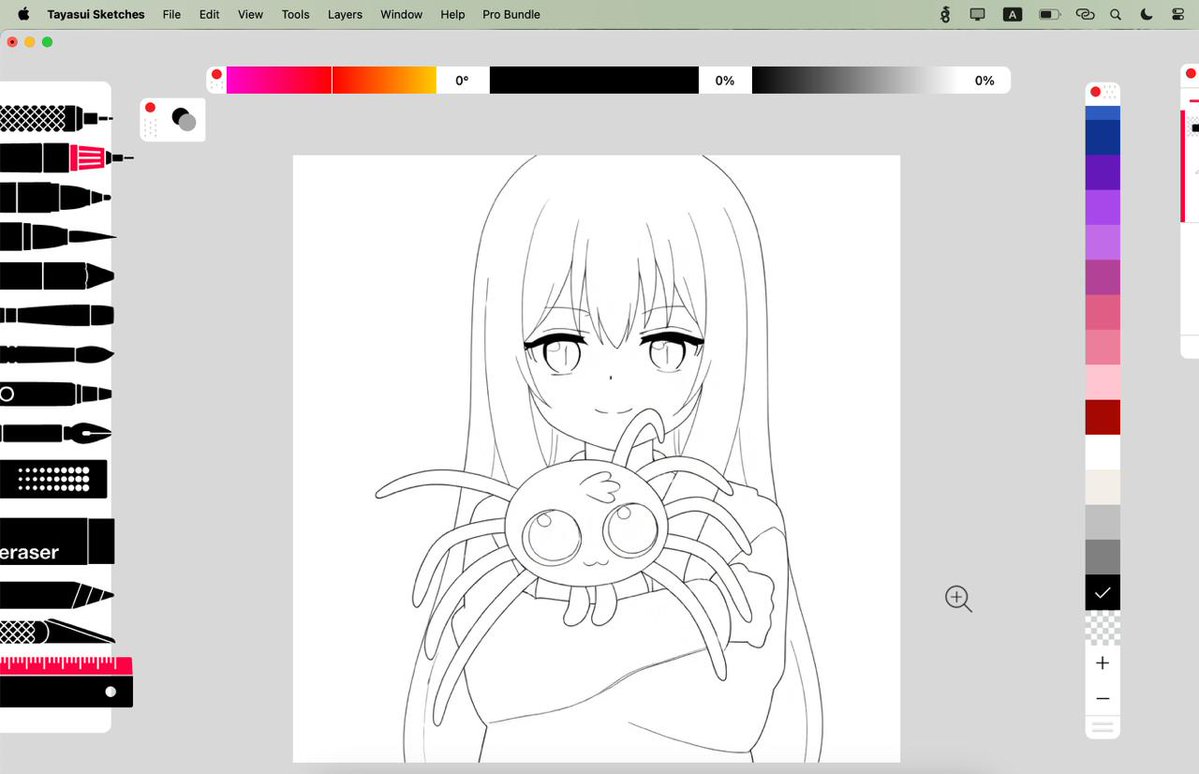Open the Tools menu
The height and width of the screenshot is (774, 1199).
coord(295,15)
